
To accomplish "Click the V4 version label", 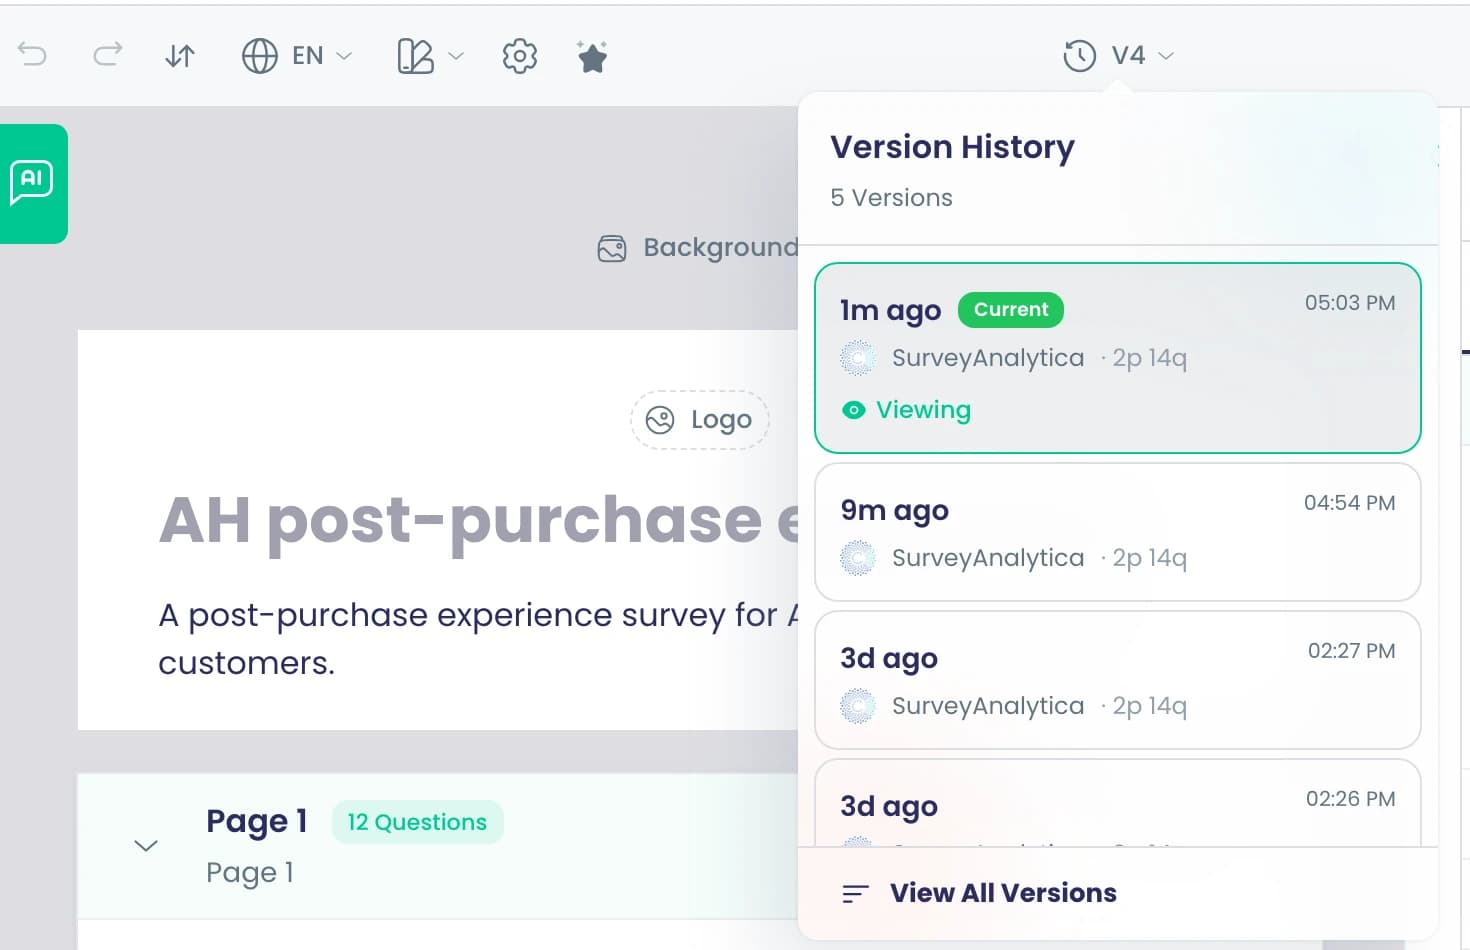I will [1128, 56].
